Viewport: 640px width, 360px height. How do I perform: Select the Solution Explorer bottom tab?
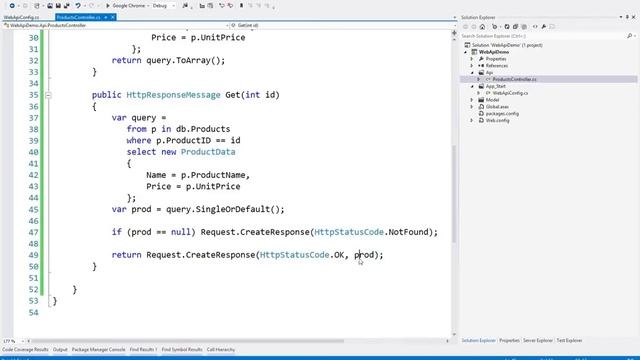478,340
